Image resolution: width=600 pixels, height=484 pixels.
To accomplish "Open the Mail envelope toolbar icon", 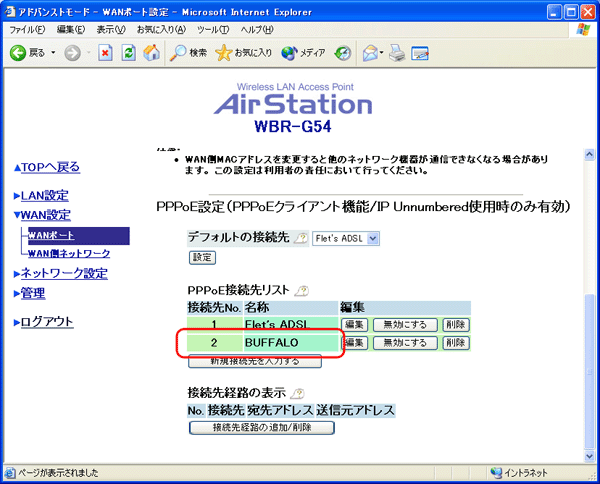I will pos(370,53).
